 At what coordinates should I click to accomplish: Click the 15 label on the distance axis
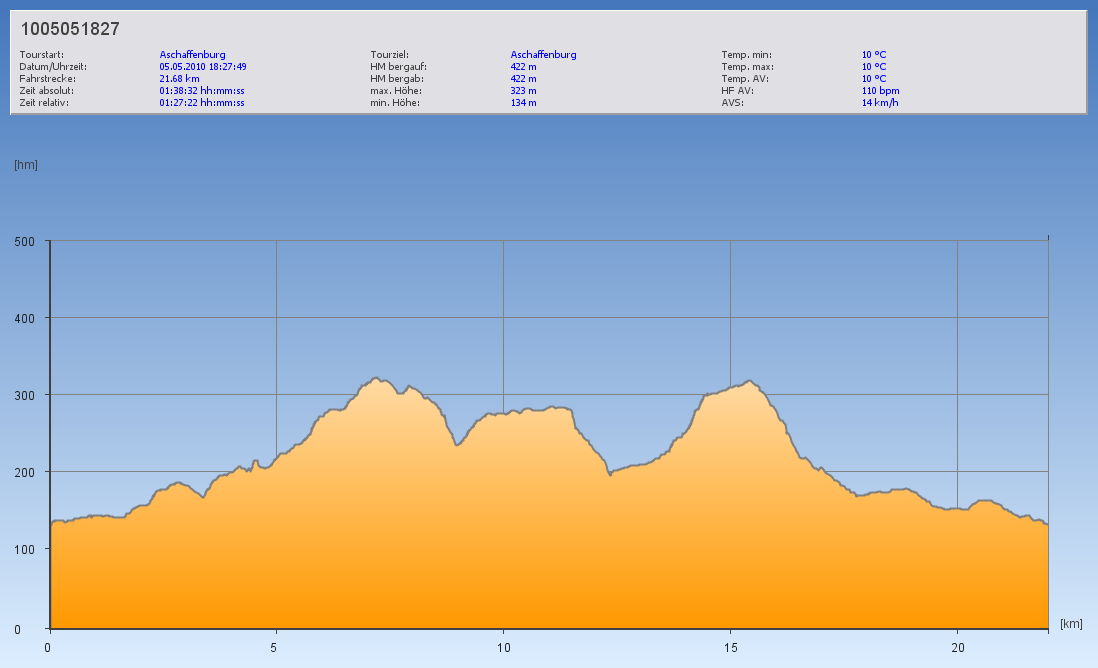[730, 647]
